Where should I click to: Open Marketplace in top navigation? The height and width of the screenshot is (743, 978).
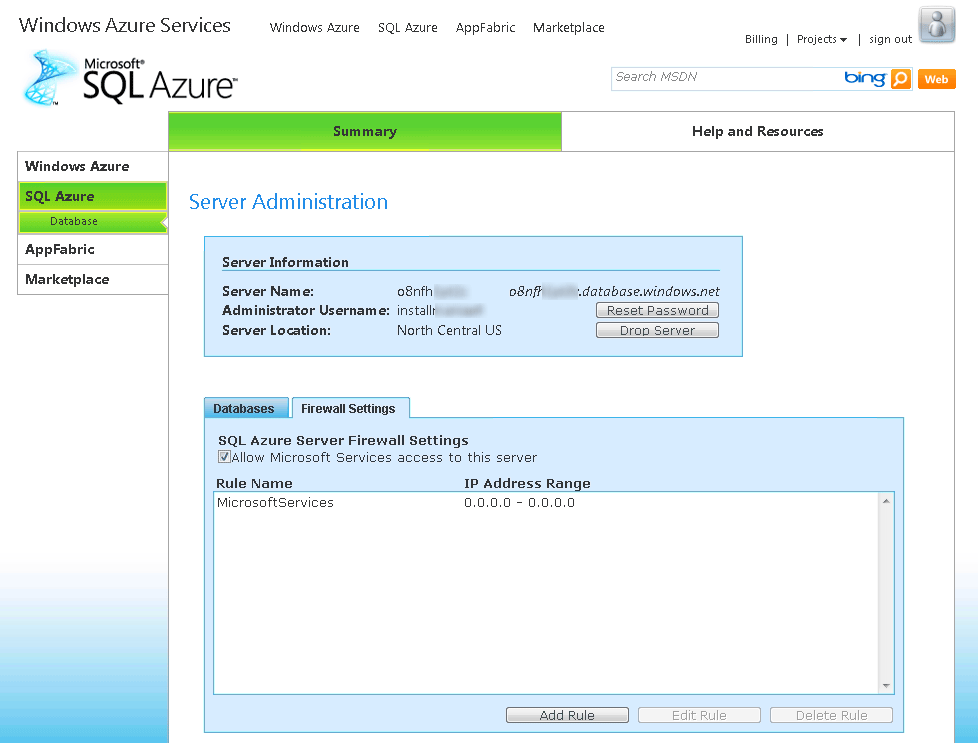(x=569, y=27)
